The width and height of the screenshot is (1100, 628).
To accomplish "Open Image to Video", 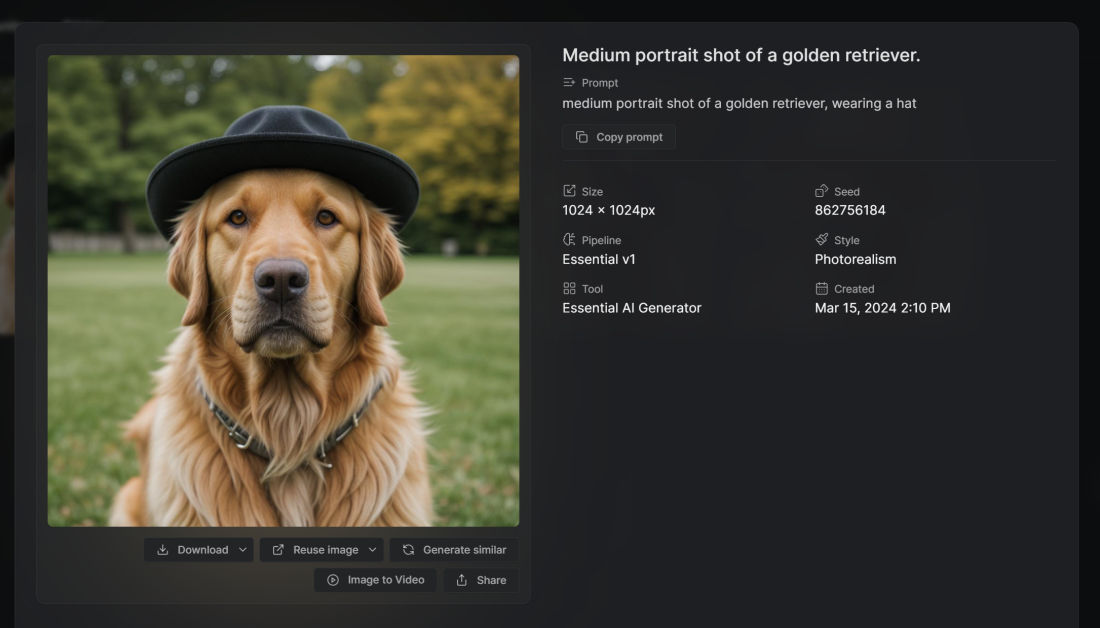I will pos(375,580).
